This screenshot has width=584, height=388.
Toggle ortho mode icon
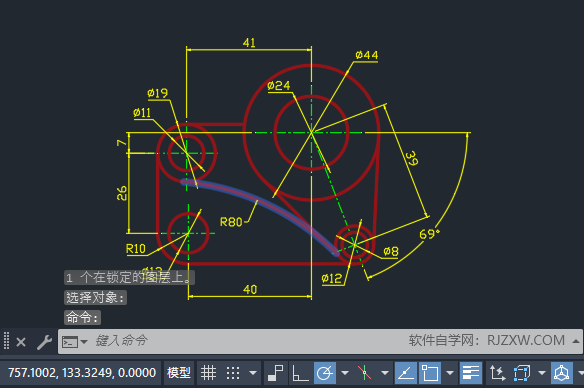click(x=300, y=373)
